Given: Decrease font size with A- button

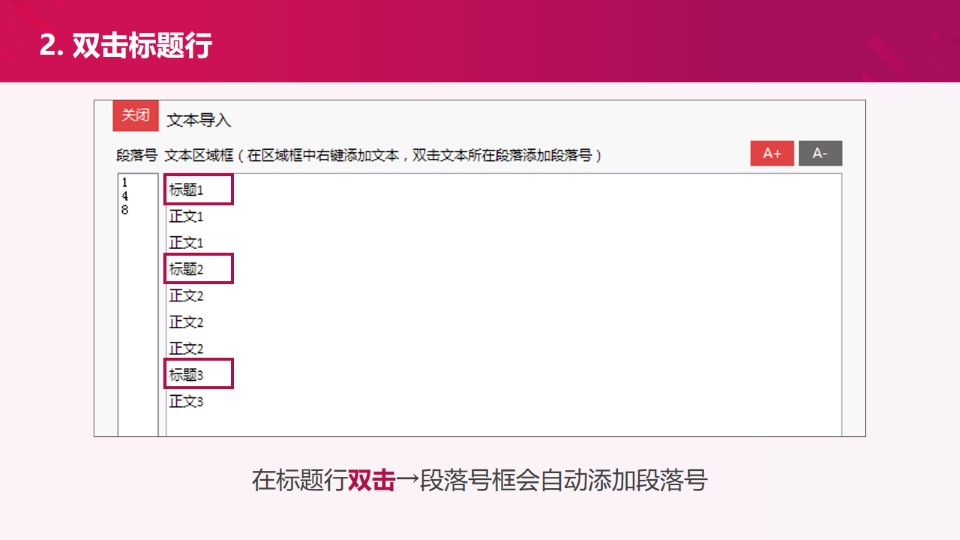Looking at the screenshot, I should [x=820, y=153].
